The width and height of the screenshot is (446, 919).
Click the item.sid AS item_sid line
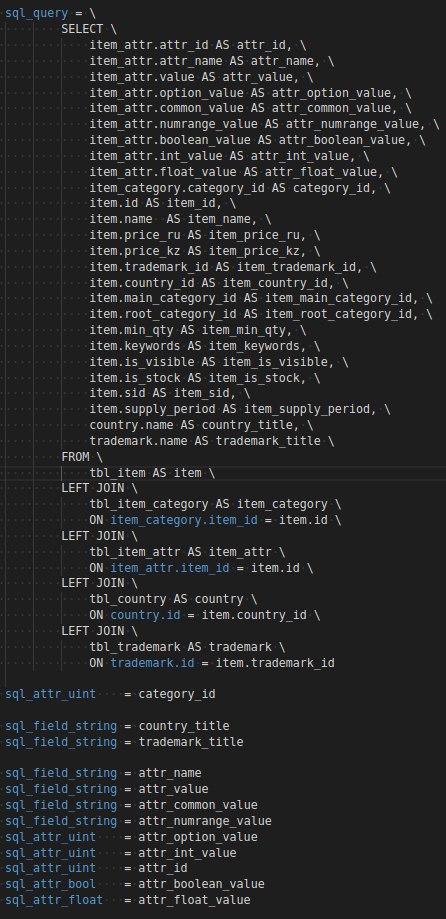pos(169,393)
